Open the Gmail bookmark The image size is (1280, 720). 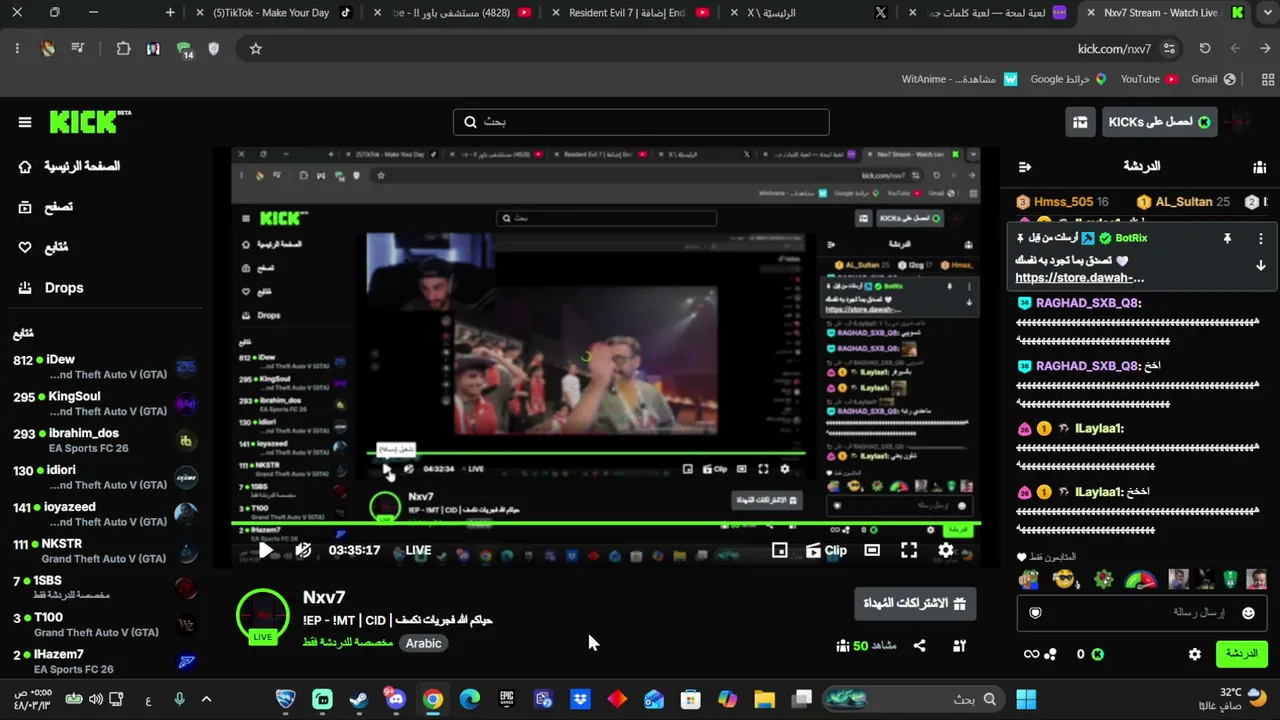coord(1213,79)
